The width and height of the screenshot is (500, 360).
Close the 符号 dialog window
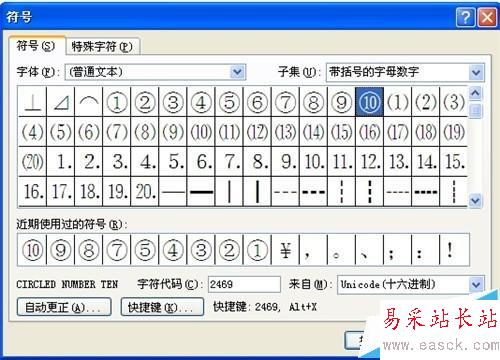click(x=487, y=17)
